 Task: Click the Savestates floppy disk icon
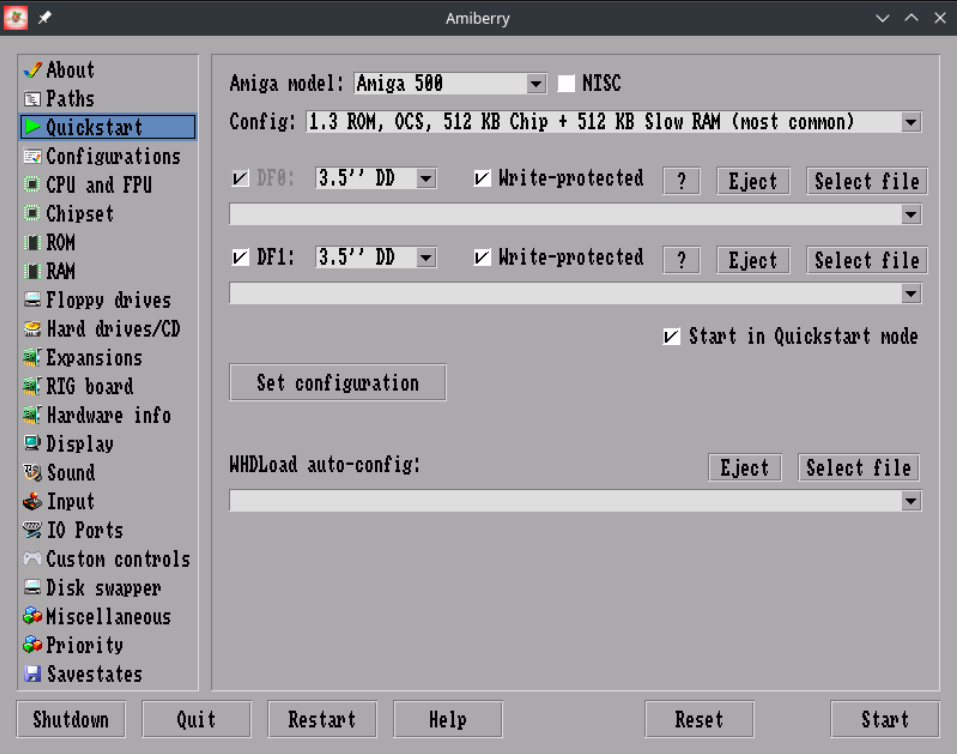[x=32, y=674]
